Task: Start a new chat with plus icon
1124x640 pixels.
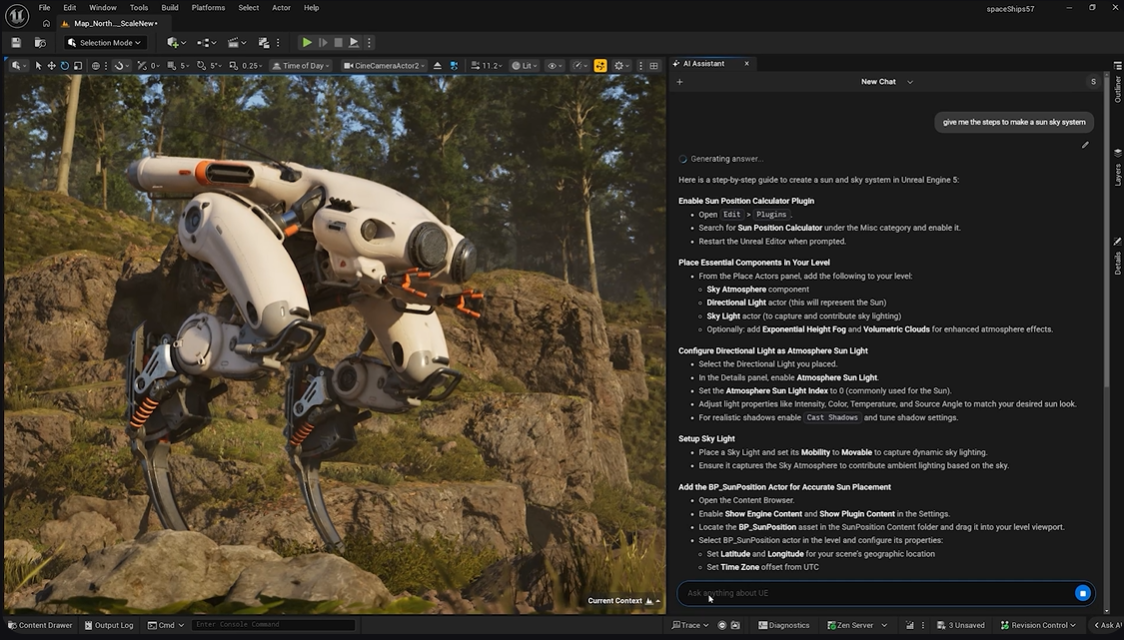Action: coord(680,82)
